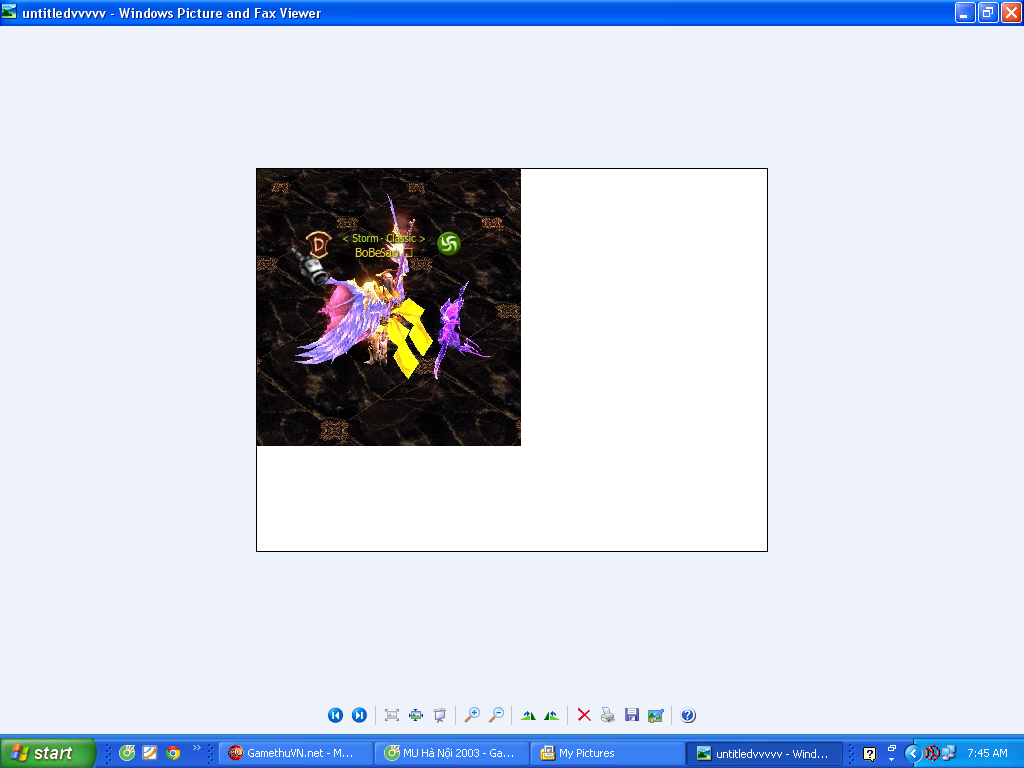Rotate the picture counterclockwise
This screenshot has height=768, width=1024.
pos(552,715)
